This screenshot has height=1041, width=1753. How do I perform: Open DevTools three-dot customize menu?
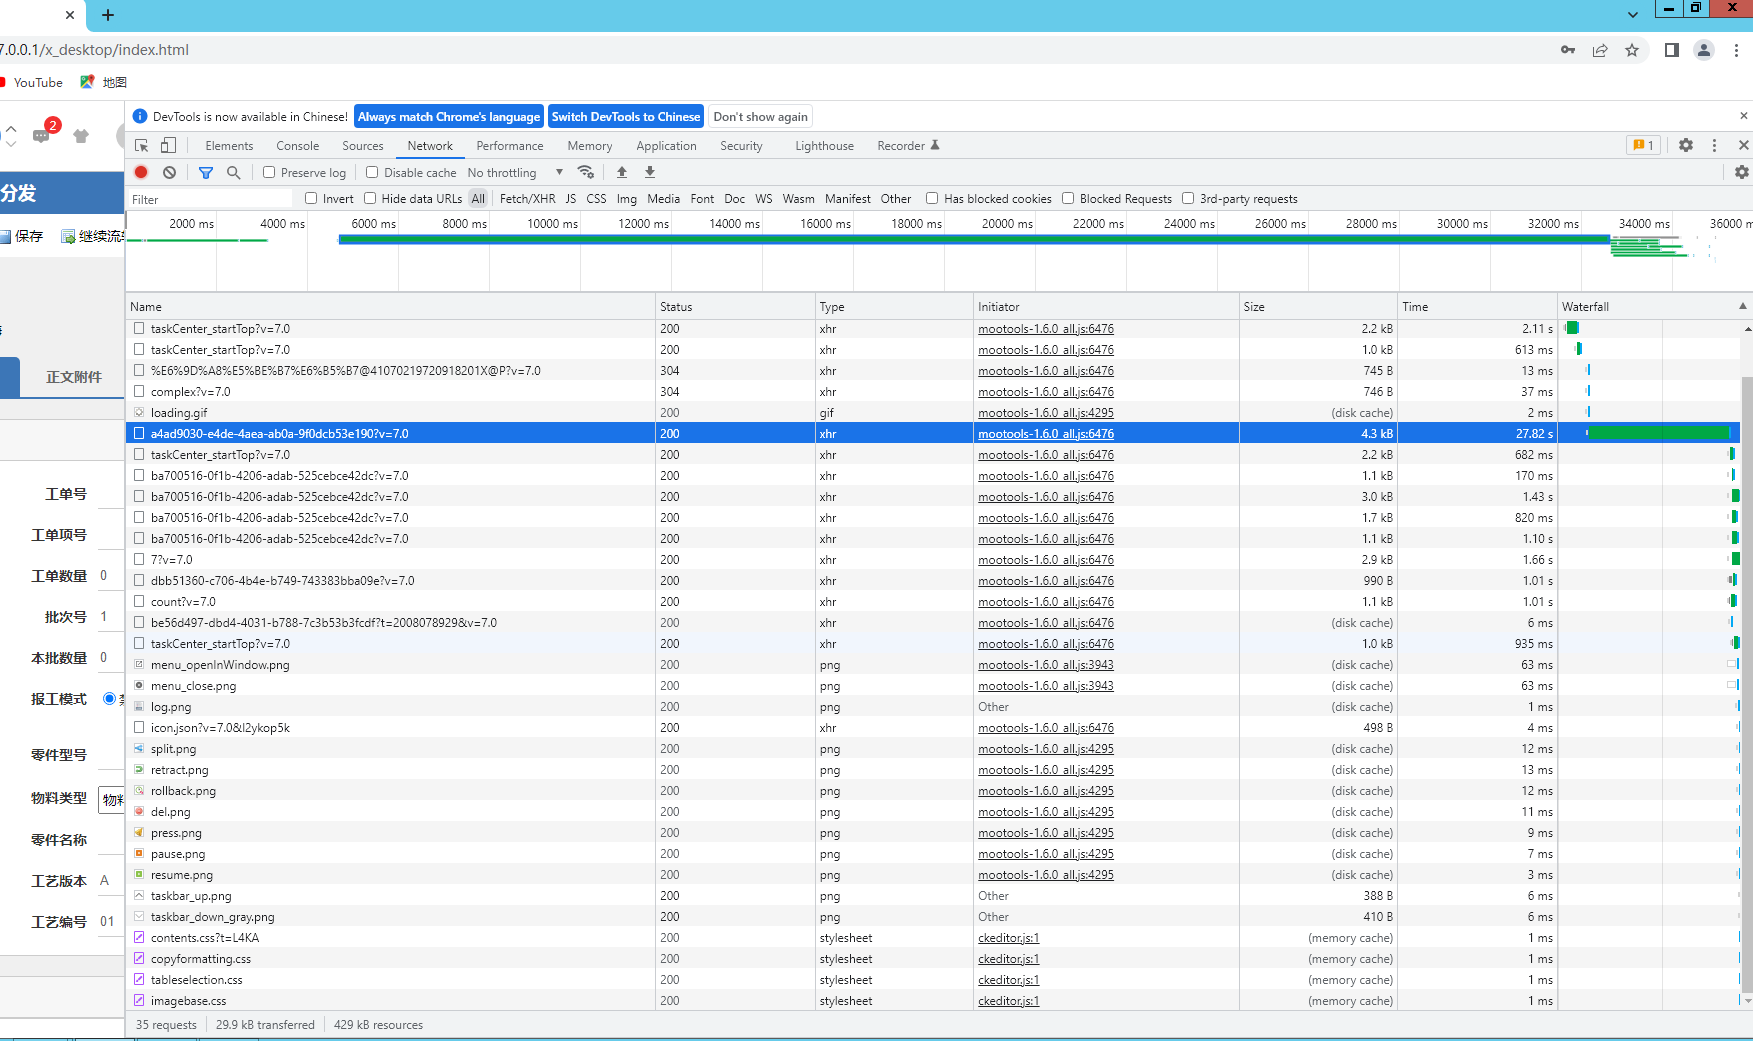(x=1714, y=146)
